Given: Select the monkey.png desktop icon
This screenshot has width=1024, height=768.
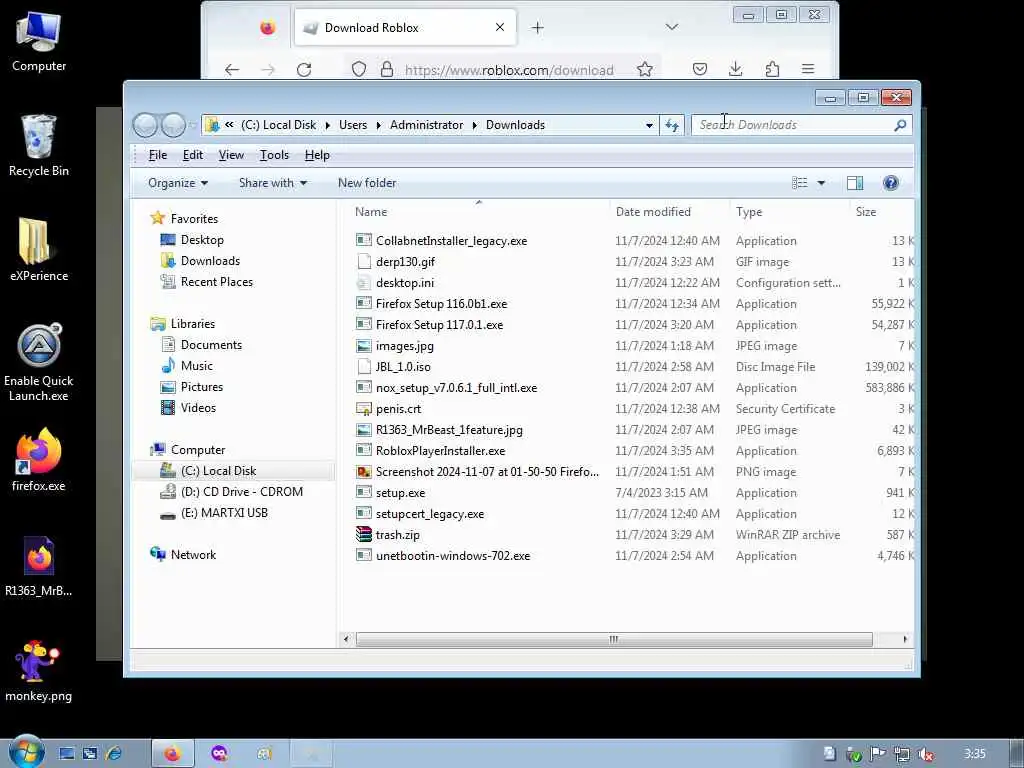Looking at the screenshot, I should (39, 671).
